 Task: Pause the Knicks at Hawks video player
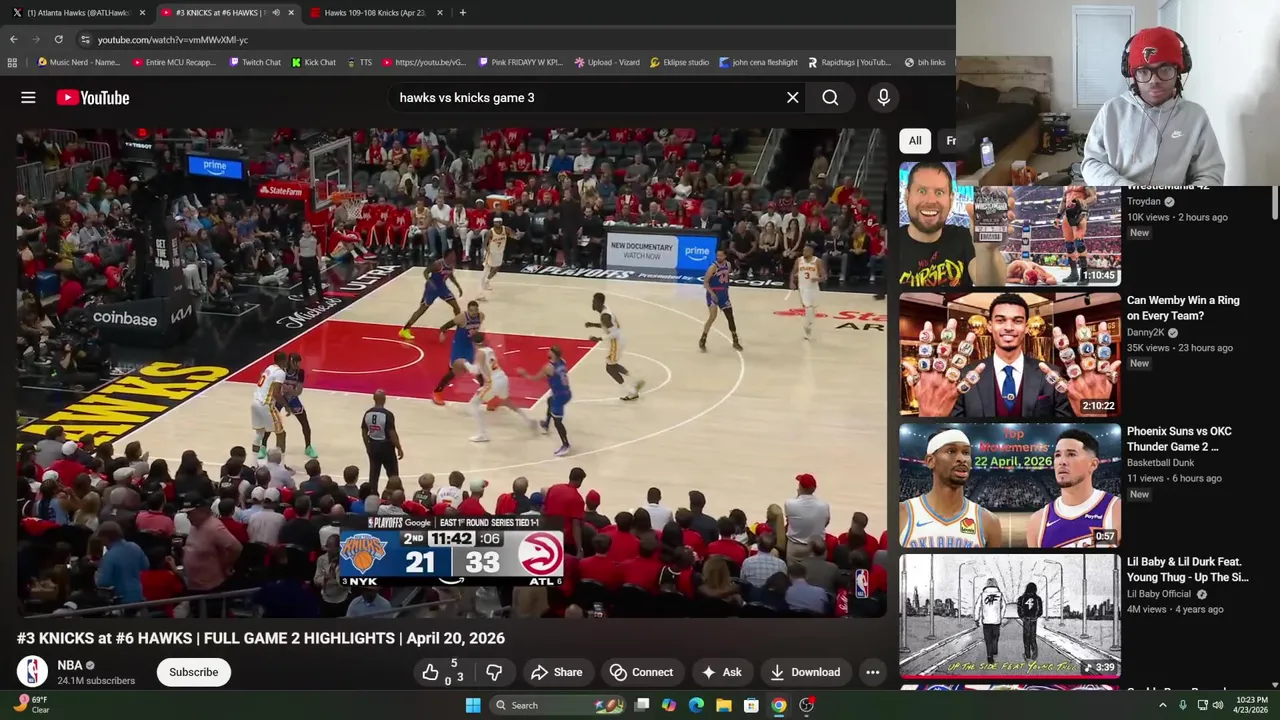(451, 373)
